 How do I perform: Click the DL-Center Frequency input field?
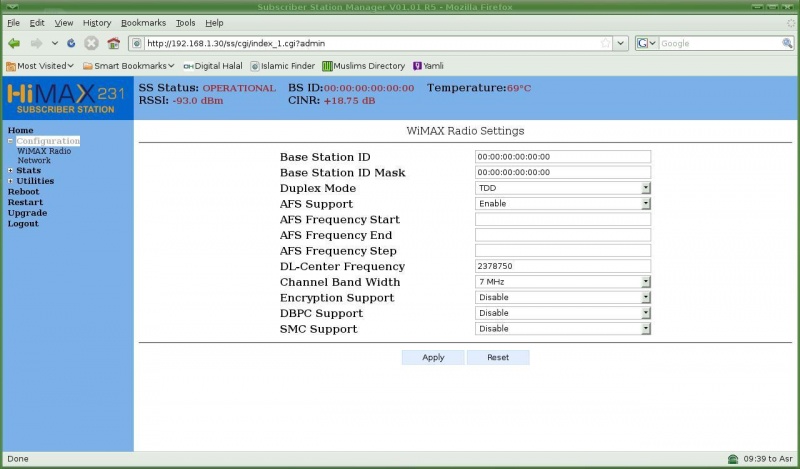click(x=562, y=266)
